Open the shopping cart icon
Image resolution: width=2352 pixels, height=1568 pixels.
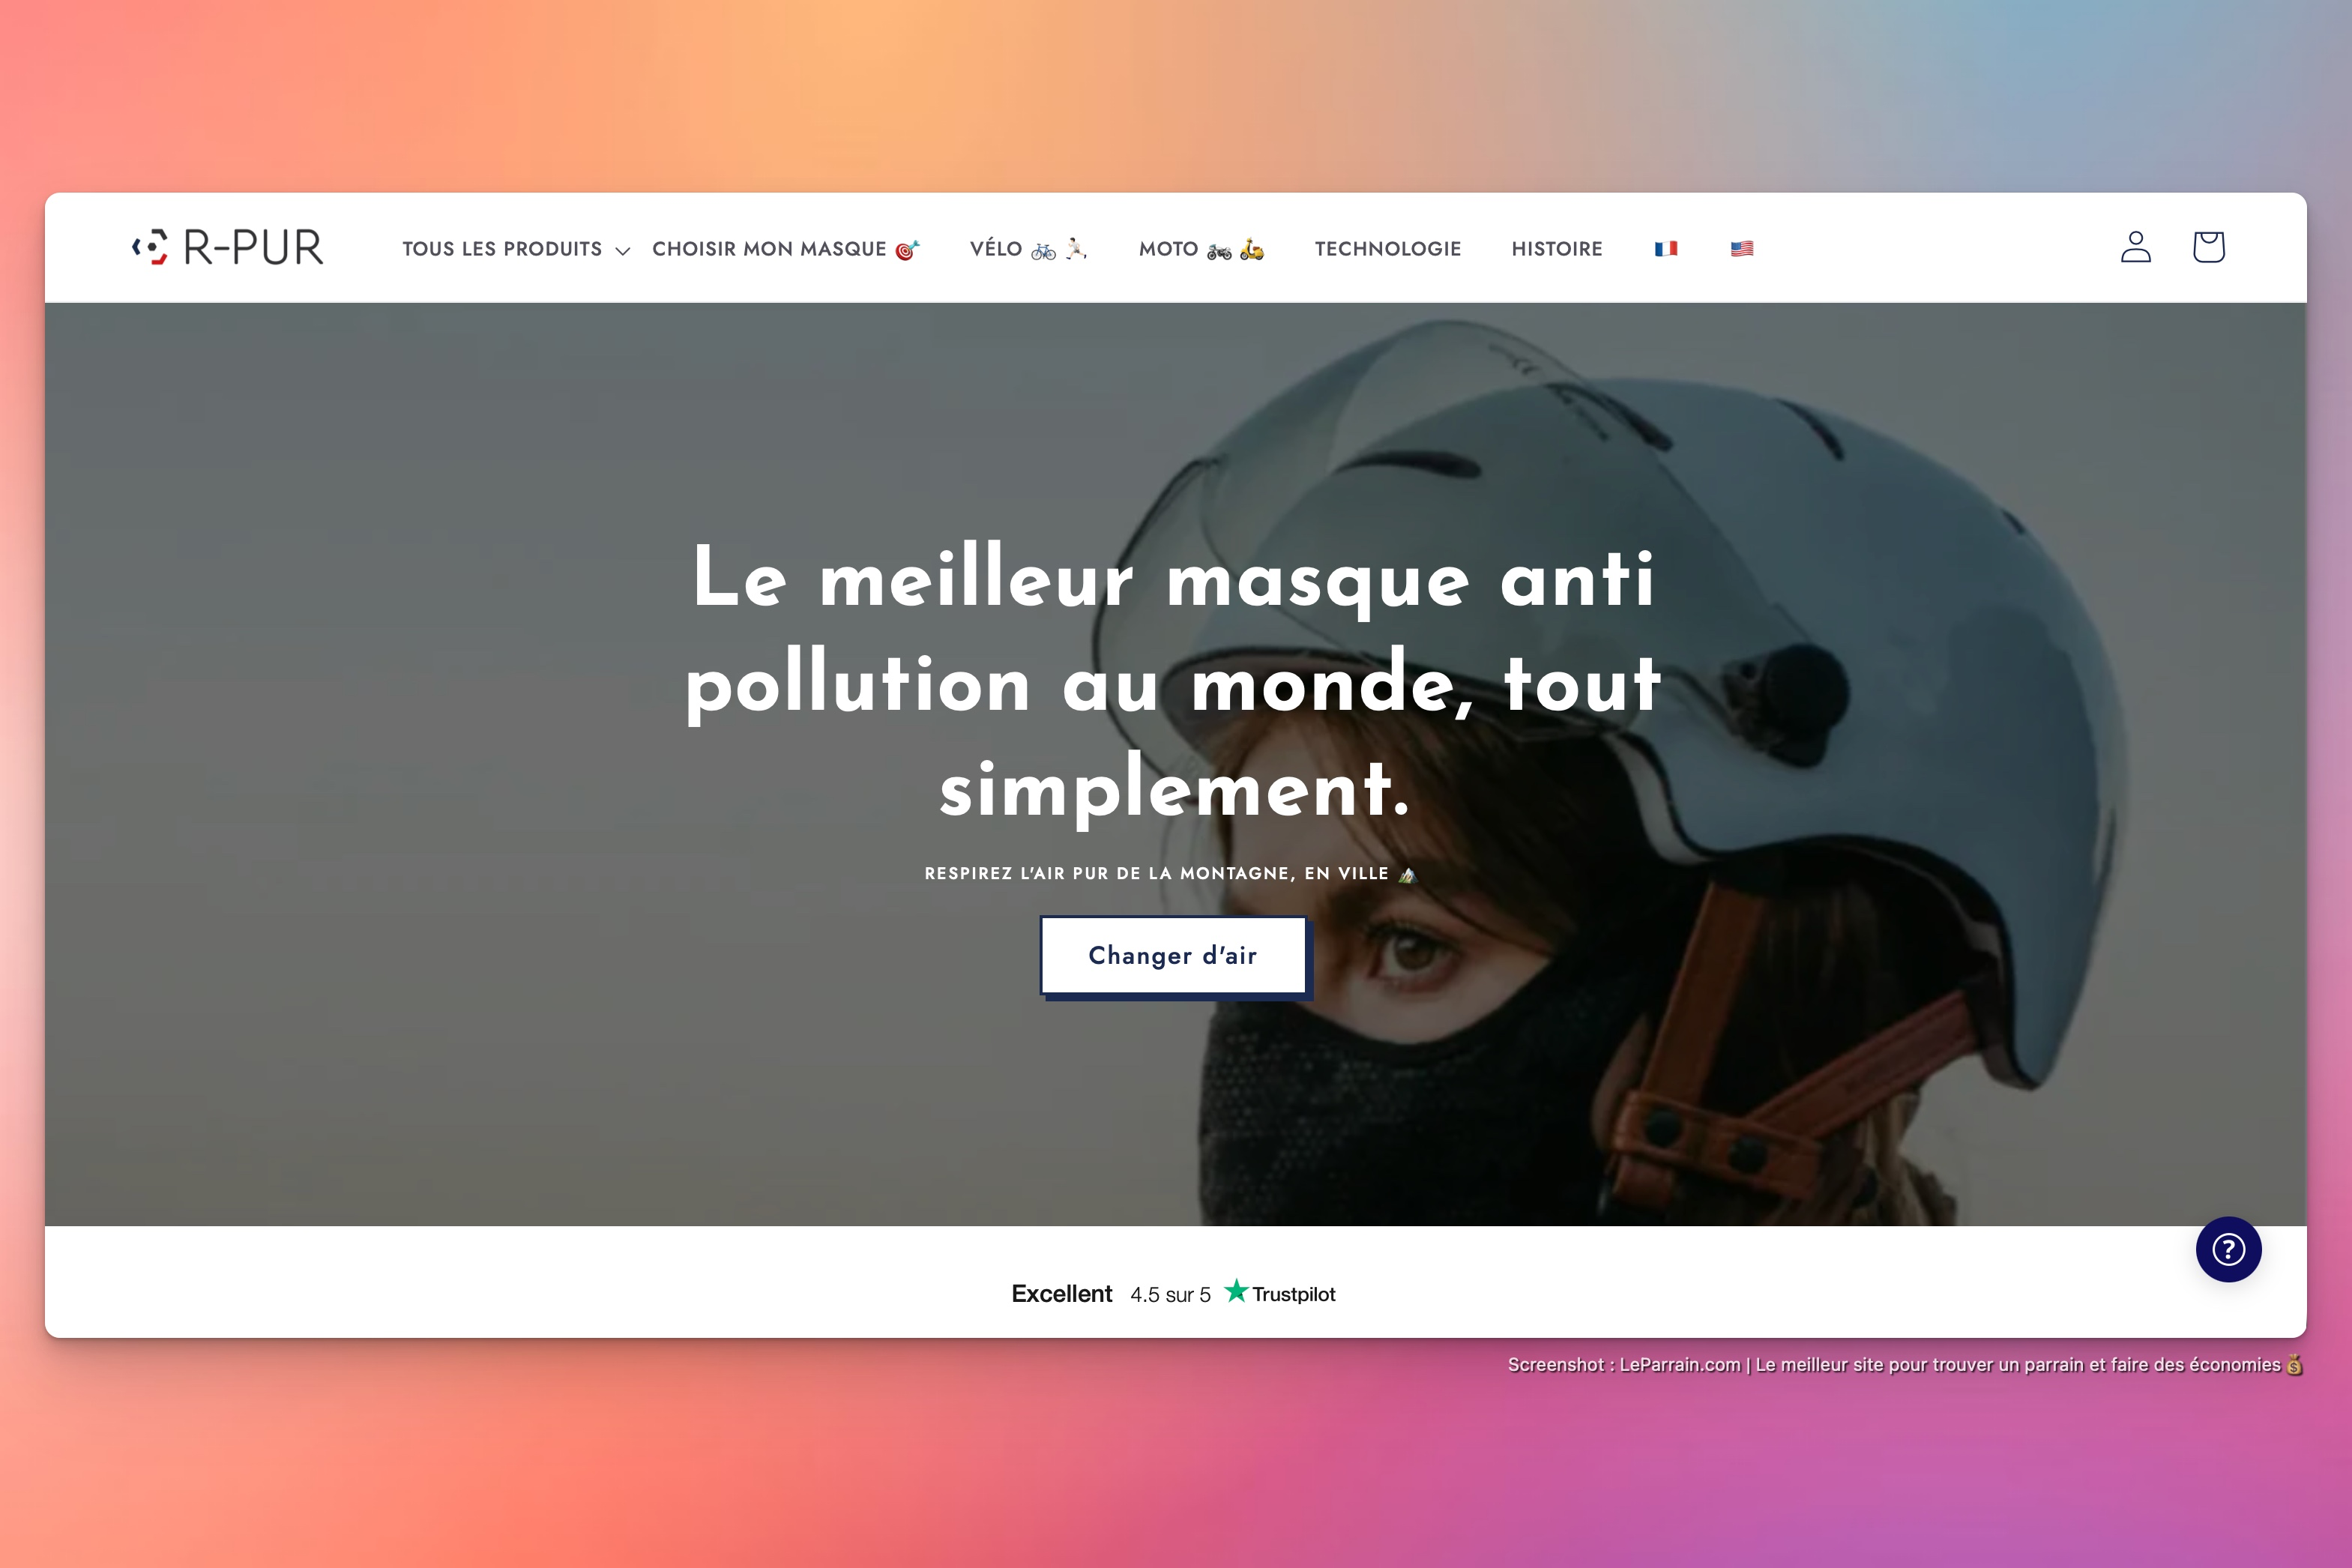(x=2208, y=247)
